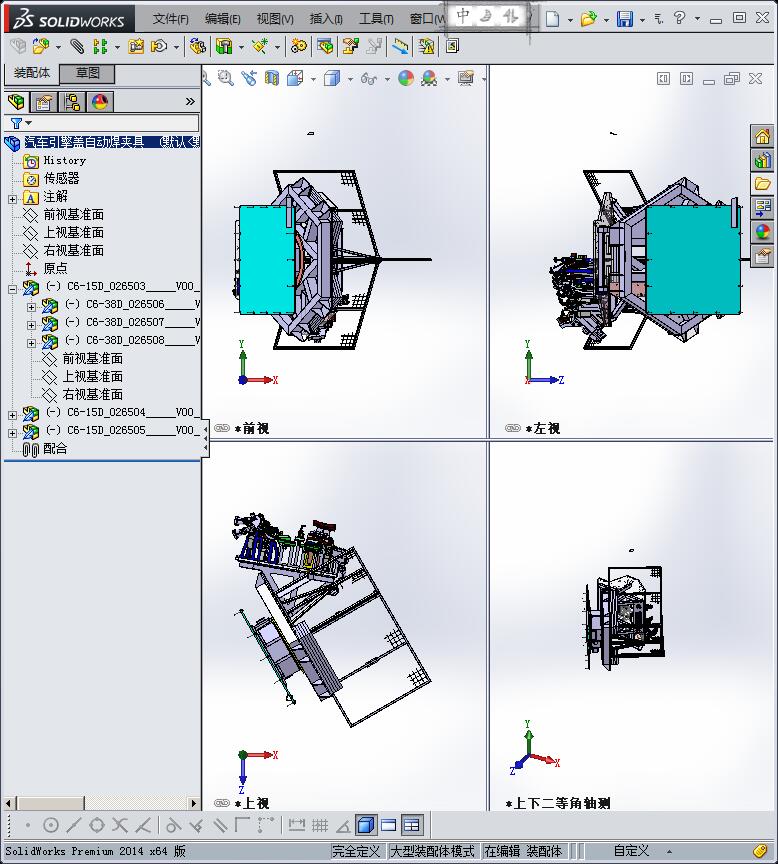778x864 pixels.
Task: Select the 传感器 tree item
Action: tap(61, 178)
